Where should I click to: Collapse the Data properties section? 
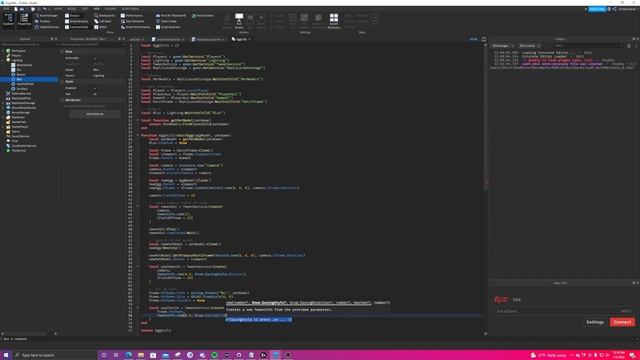point(62,51)
